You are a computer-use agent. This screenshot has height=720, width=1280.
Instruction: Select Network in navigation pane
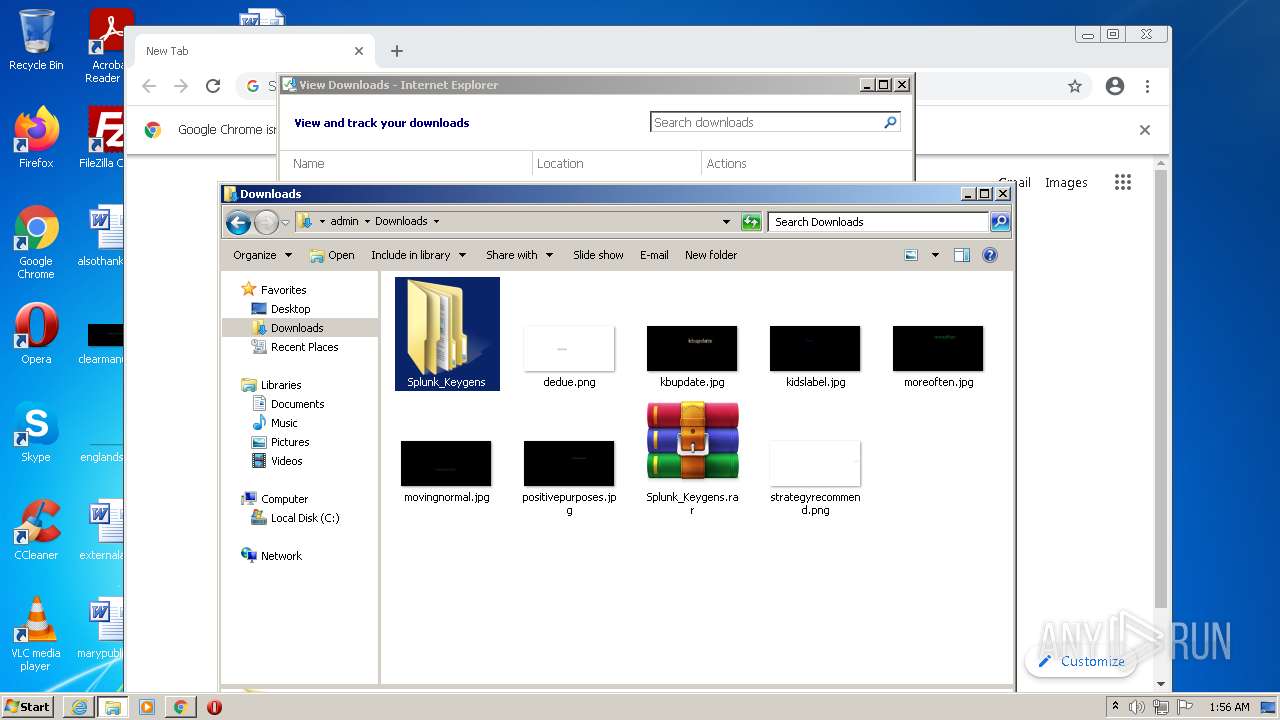[x=281, y=556]
